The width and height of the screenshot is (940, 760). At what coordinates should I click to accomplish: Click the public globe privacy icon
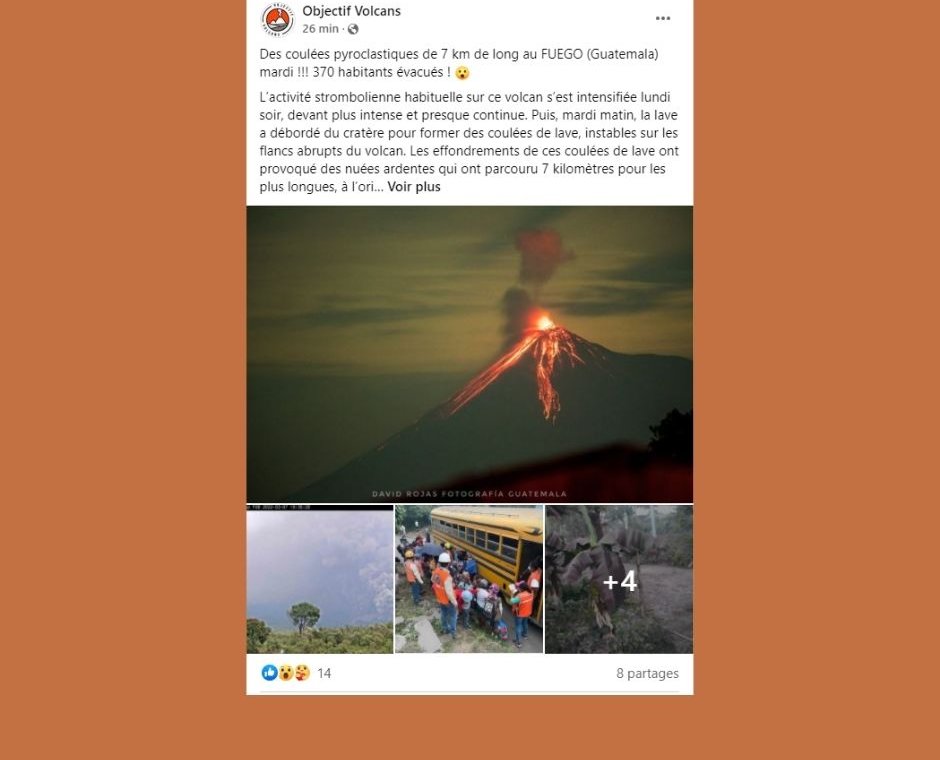coord(353,29)
